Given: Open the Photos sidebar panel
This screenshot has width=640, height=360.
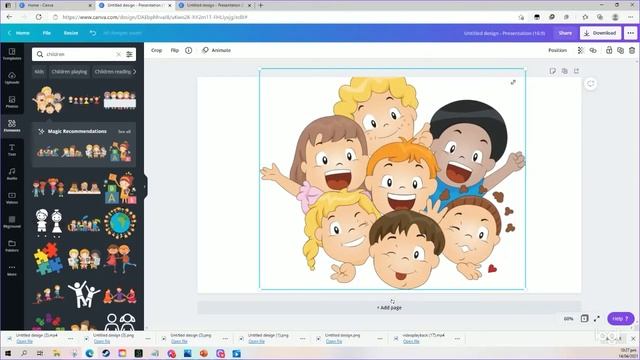Looking at the screenshot, I should coord(12,102).
